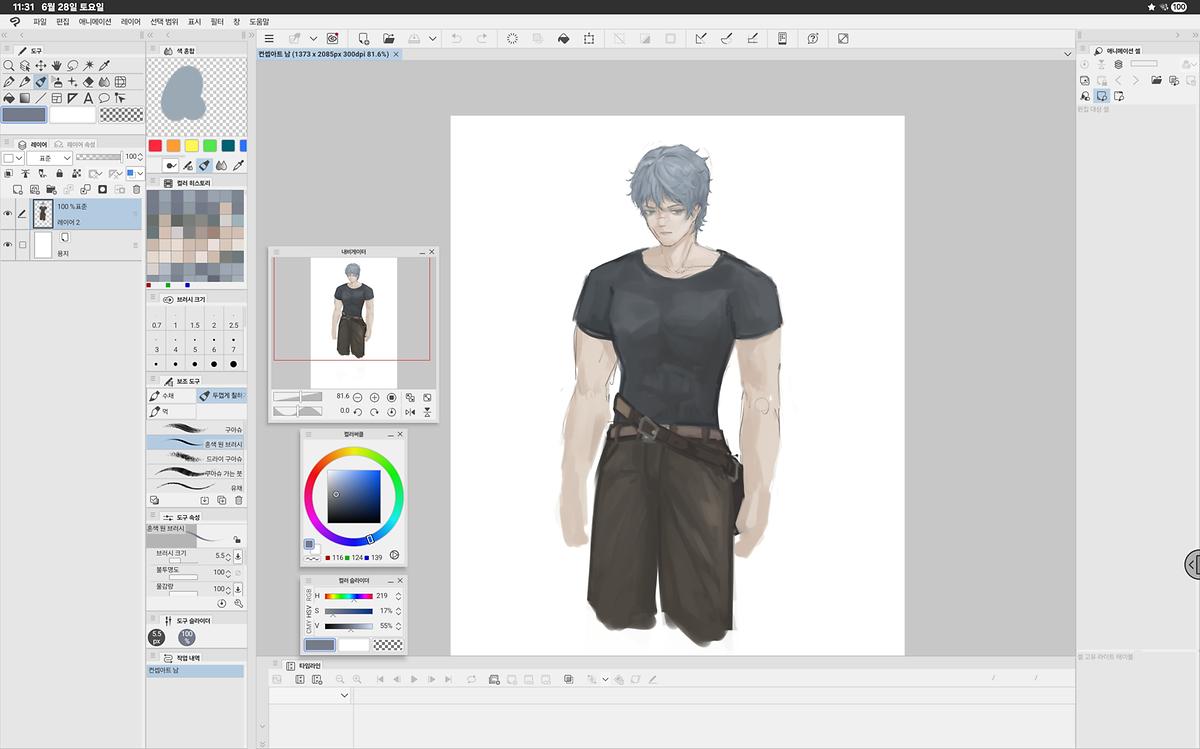
Task: Select the 수채 sub tool group
Action: [x=171, y=396]
